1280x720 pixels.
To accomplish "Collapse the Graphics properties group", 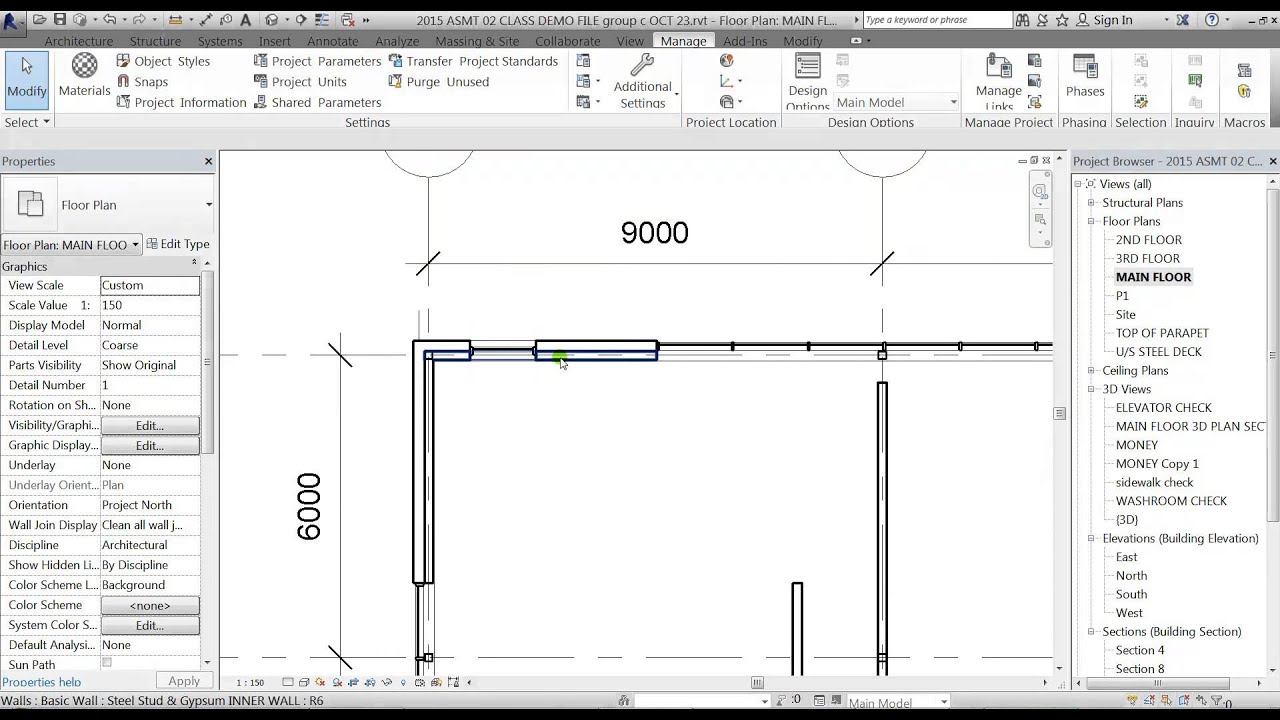I will click(194, 263).
